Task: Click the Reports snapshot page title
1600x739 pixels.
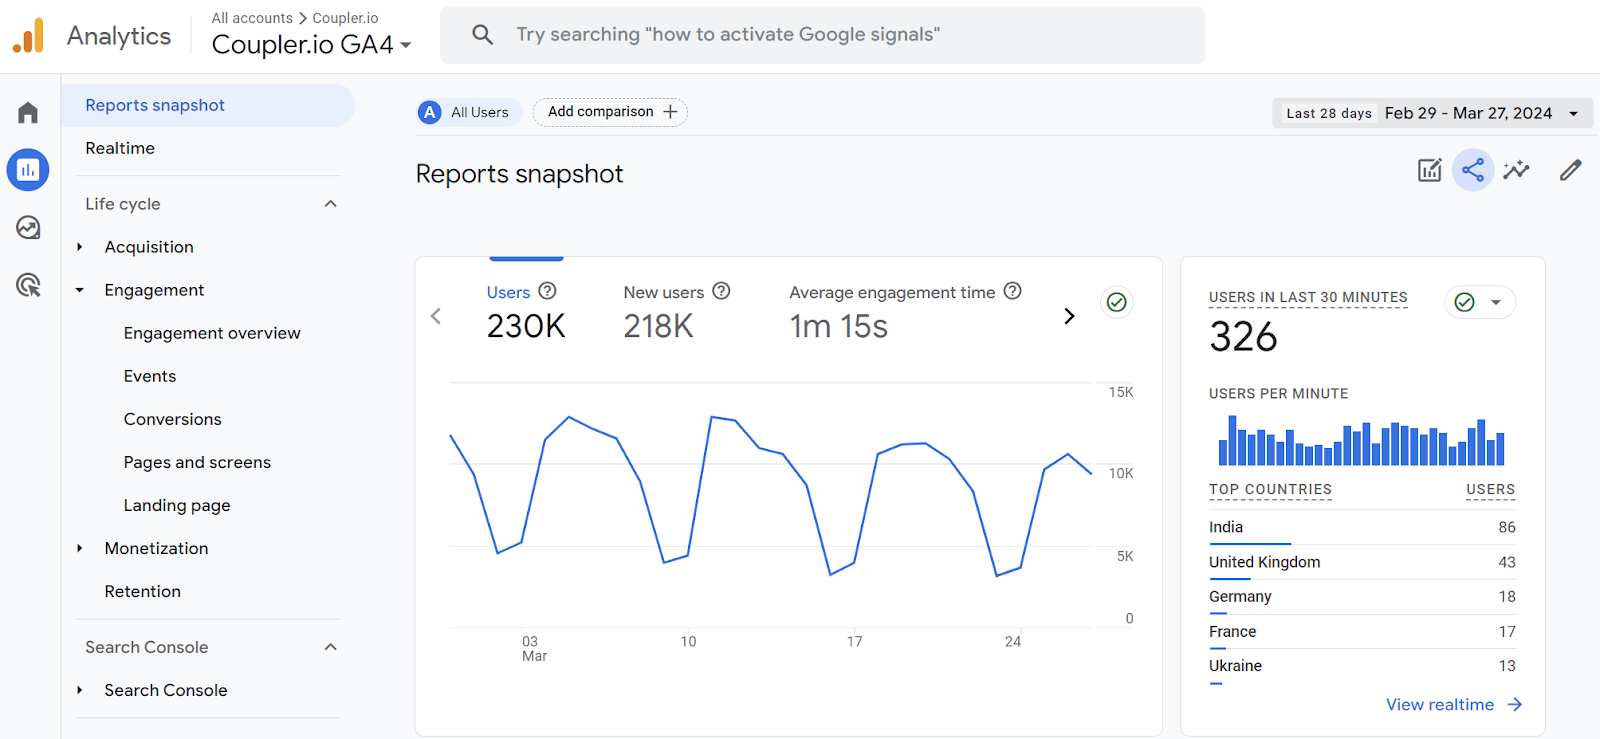Action: pos(520,174)
